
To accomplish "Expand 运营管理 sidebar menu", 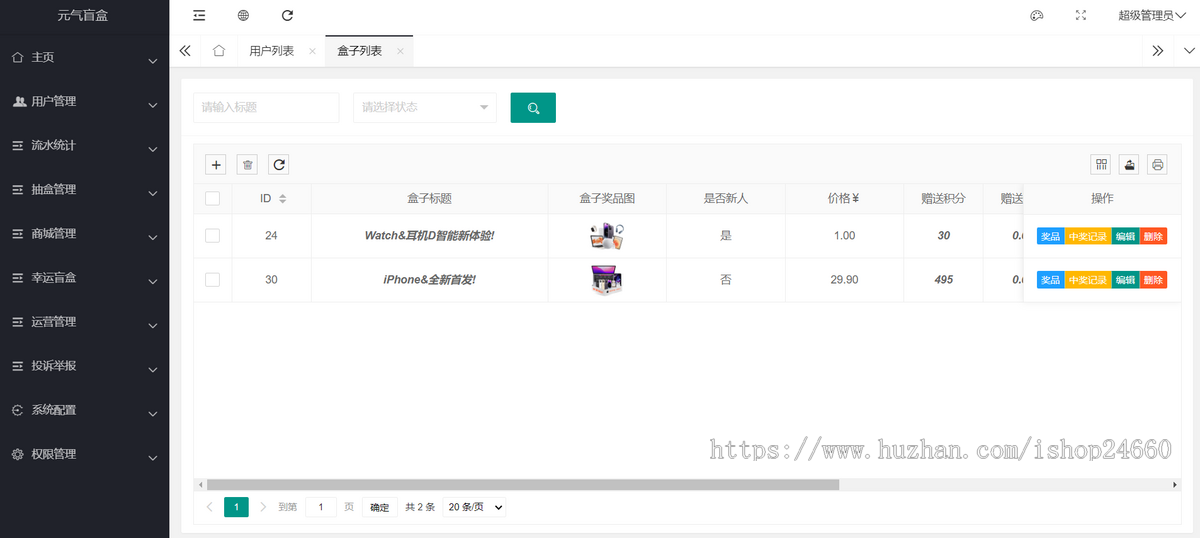I will point(84,322).
